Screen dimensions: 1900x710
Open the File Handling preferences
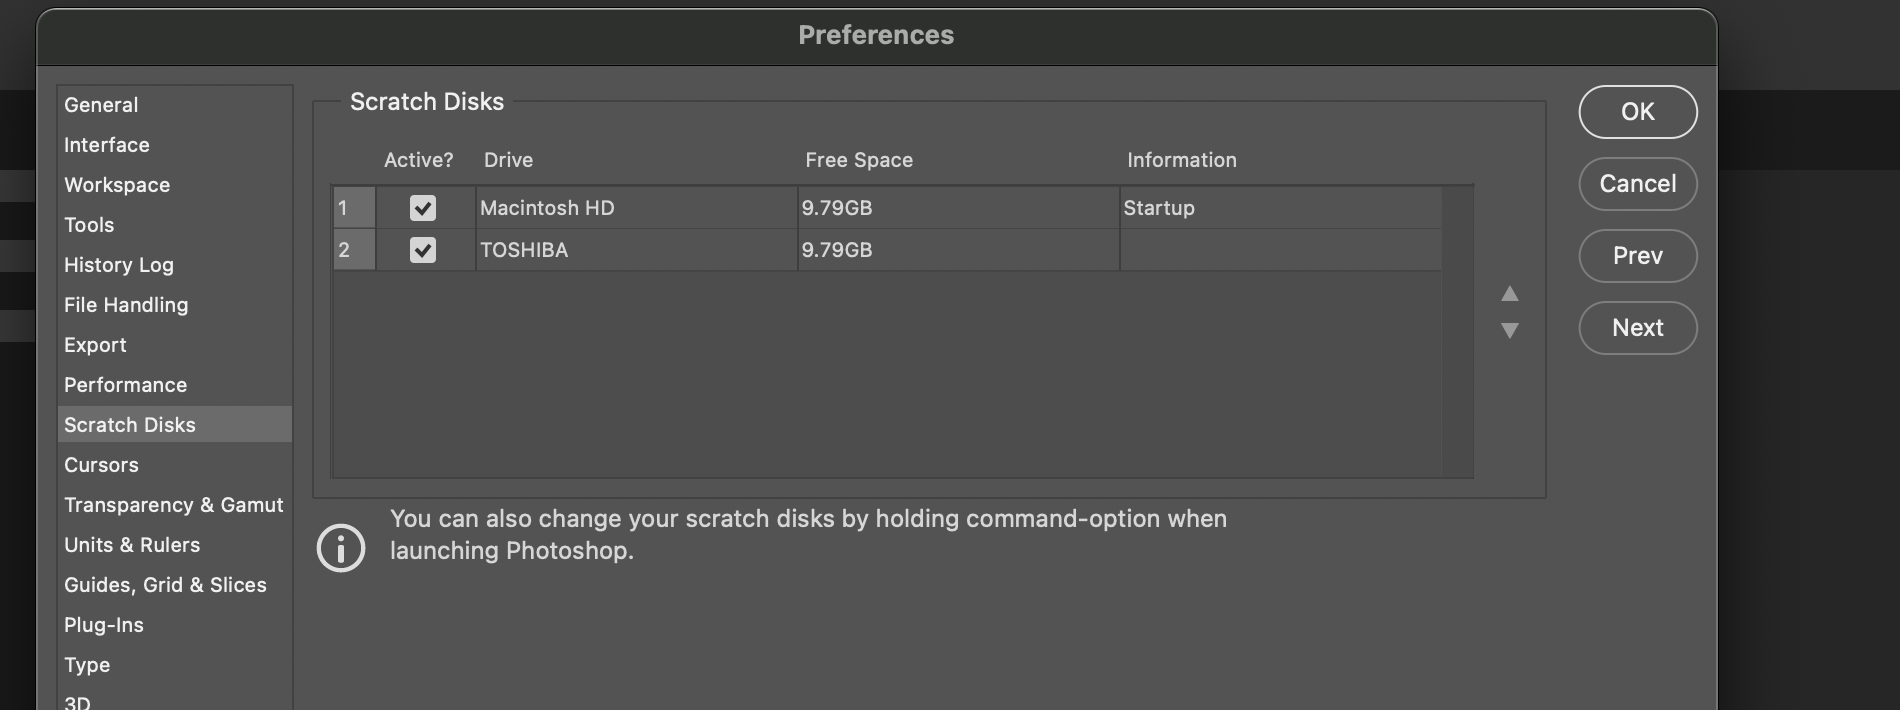[126, 304]
